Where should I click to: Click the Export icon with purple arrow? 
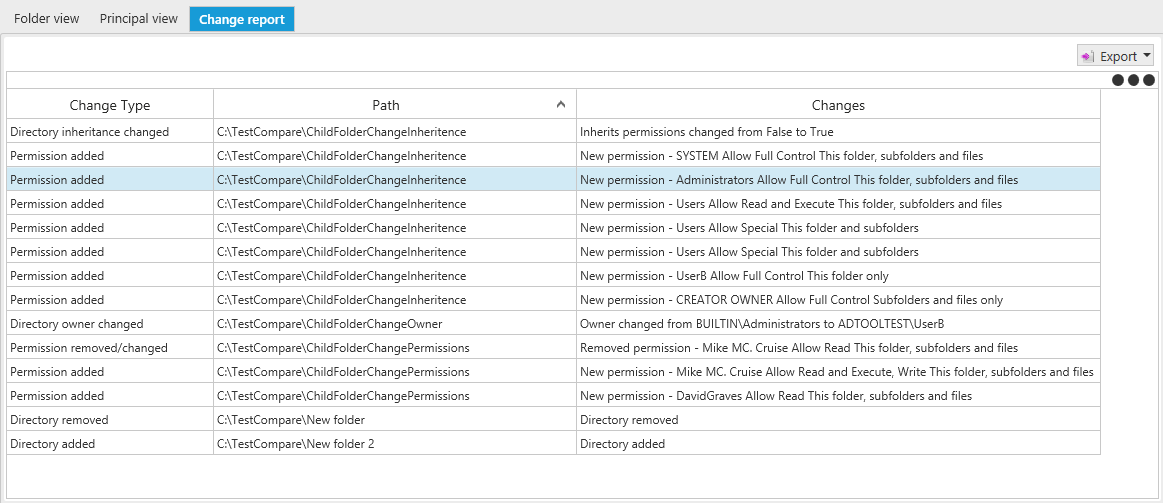[1088, 56]
